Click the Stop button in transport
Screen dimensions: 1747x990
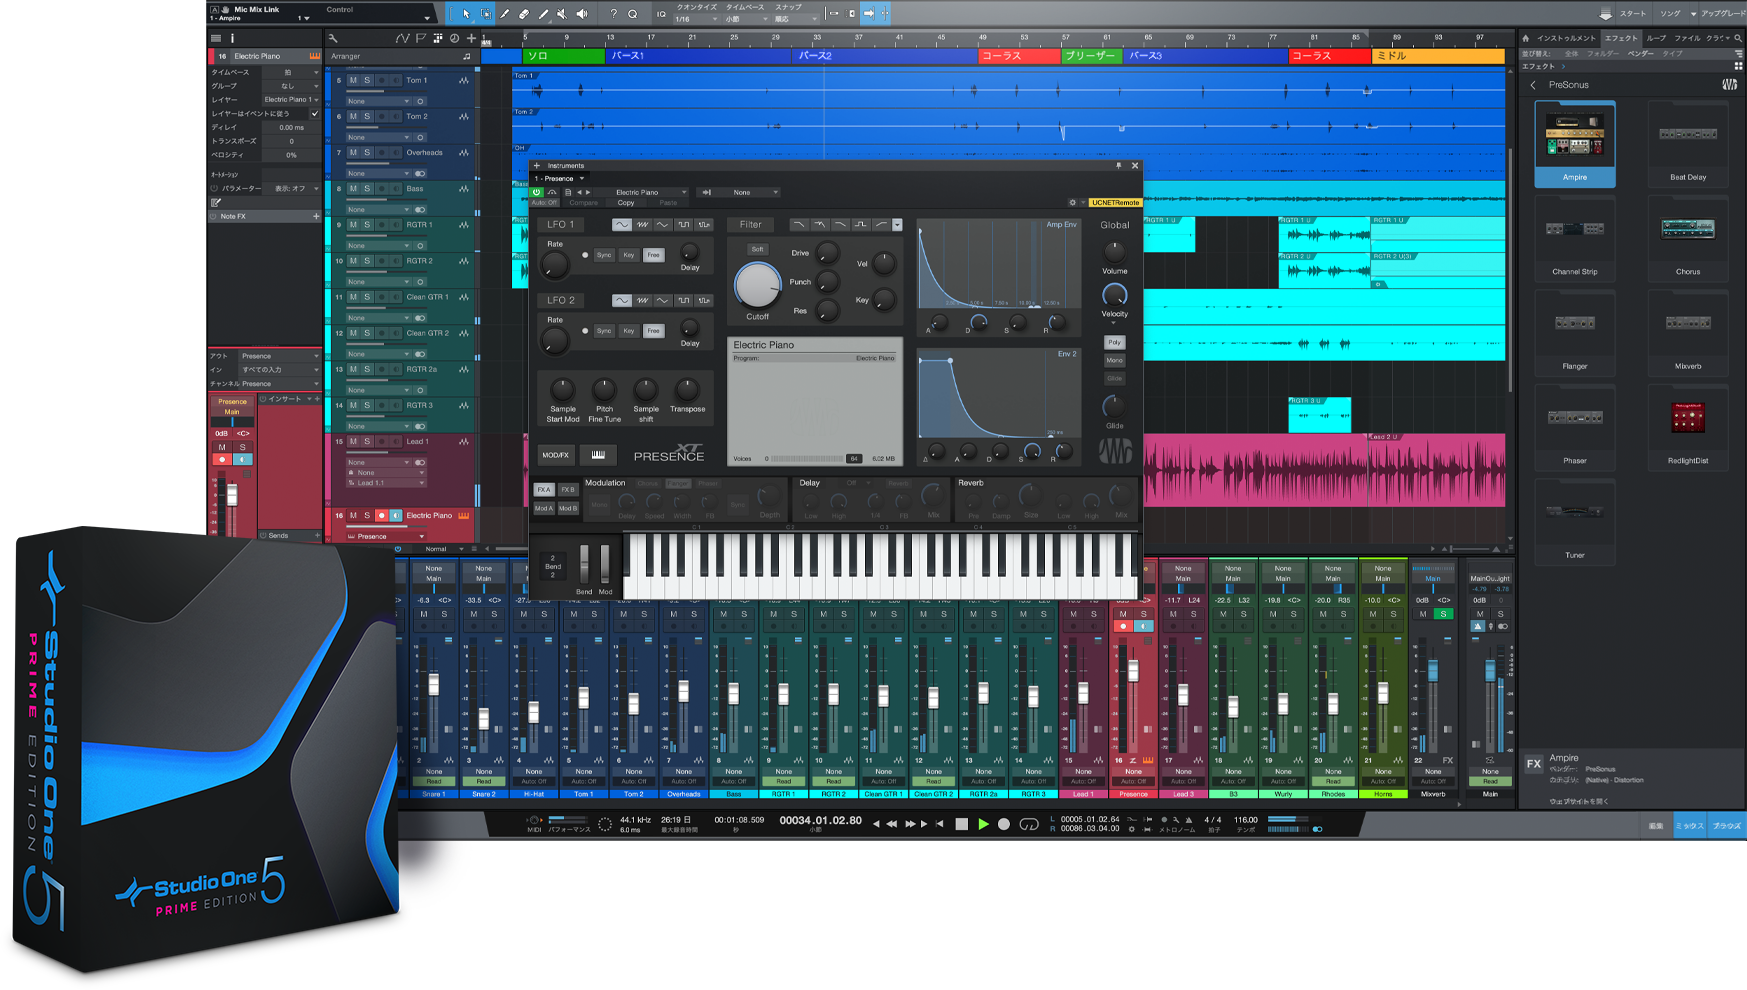(961, 824)
